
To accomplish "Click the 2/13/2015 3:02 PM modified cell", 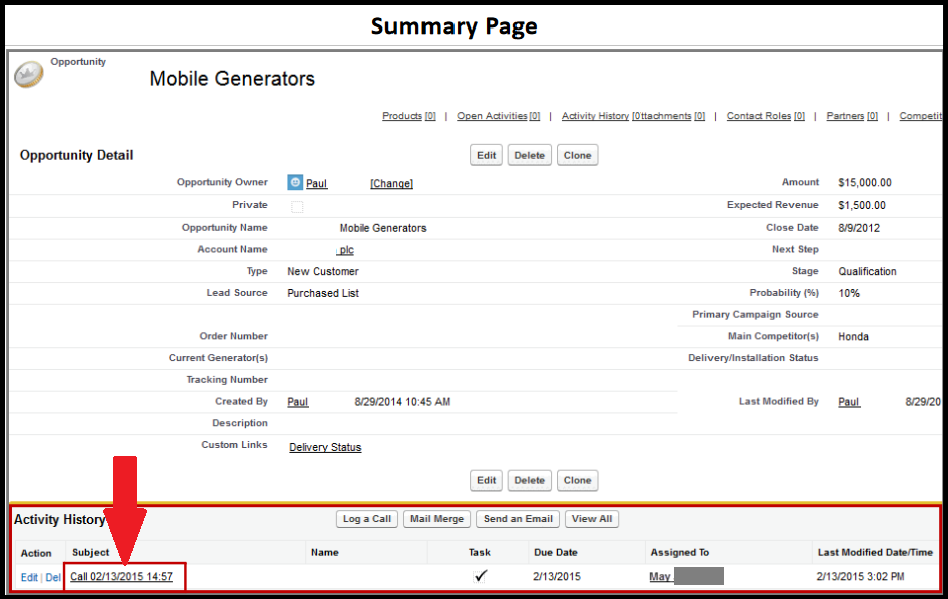I will tap(860, 577).
